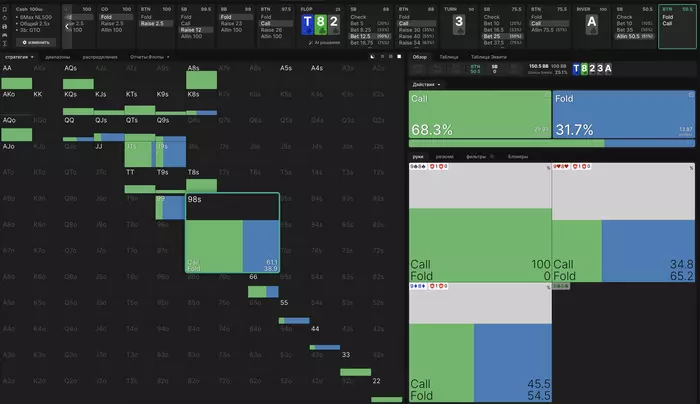Choose Allin 50.5 in the river SB node
The height and width of the screenshot is (404, 700).
[x=634, y=36]
